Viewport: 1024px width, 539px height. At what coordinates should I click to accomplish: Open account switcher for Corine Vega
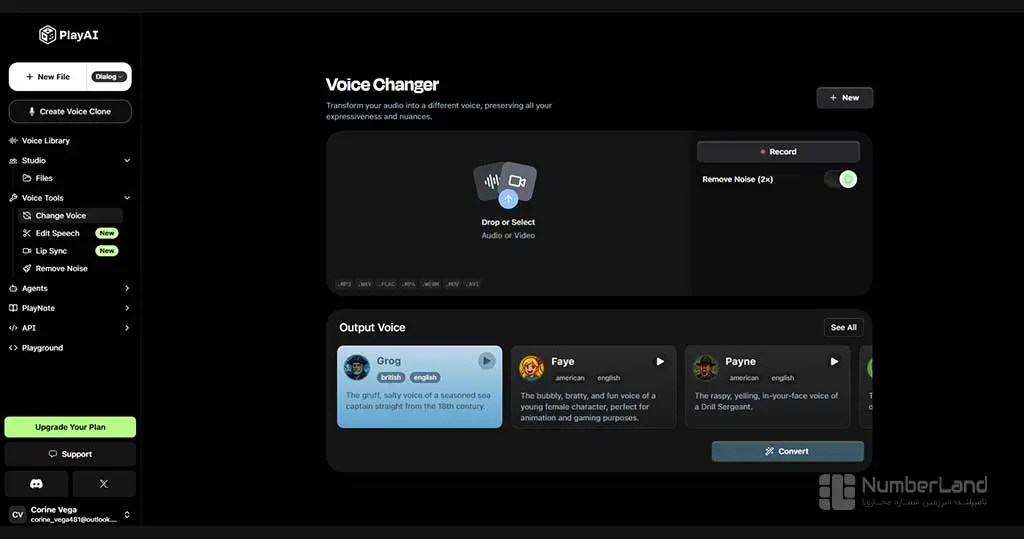(x=127, y=515)
